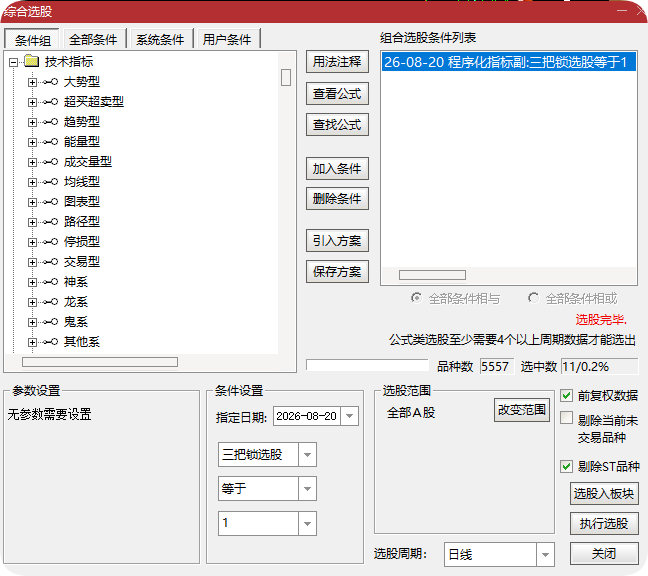Click the key icon beside 成交量型
Viewport: 648px width, 576px height.
pyautogui.click(x=50, y=162)
